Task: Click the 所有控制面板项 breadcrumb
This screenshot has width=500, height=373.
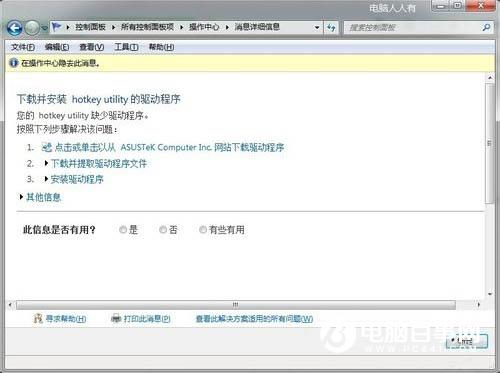Action: (x=147, y=27)
